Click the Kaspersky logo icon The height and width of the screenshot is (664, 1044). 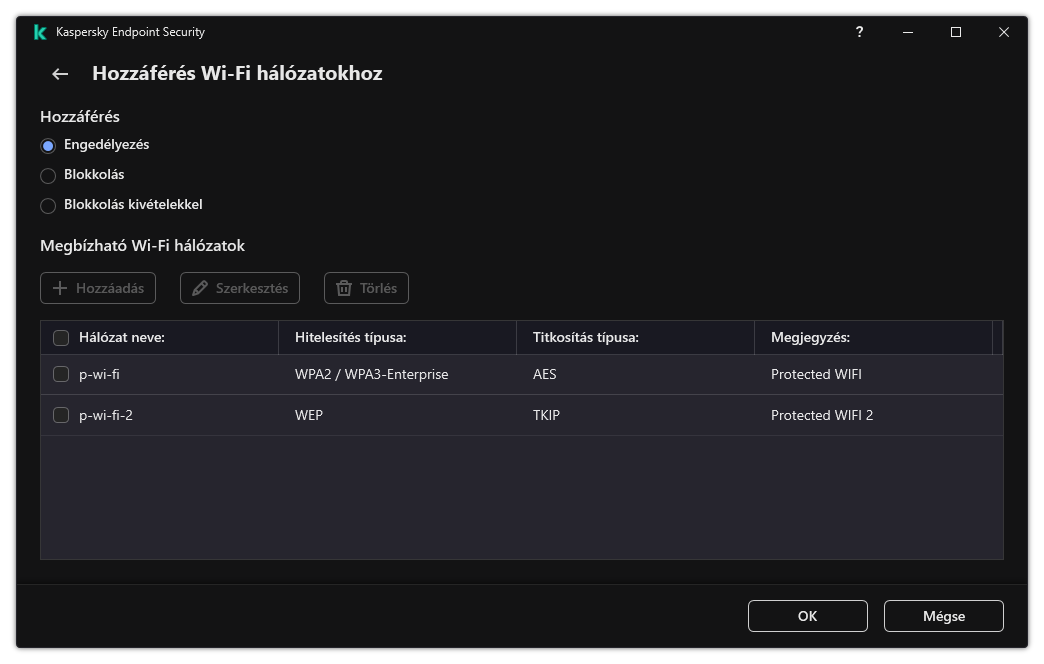point(40,32)
